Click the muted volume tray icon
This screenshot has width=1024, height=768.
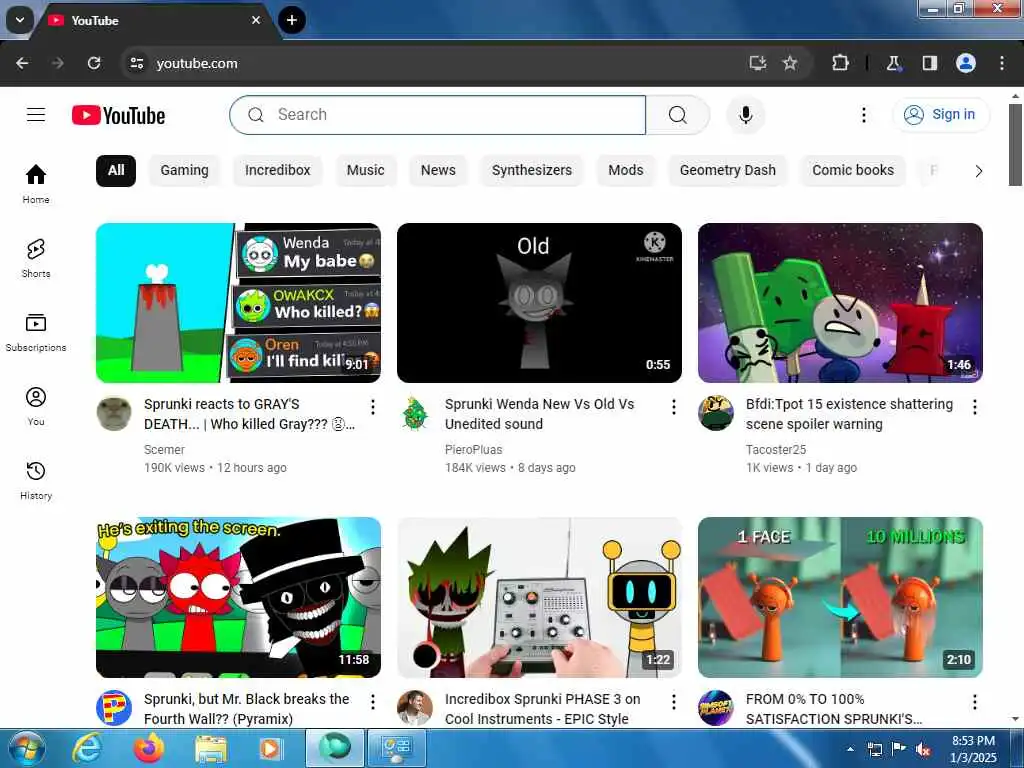[x=923, y=749]
